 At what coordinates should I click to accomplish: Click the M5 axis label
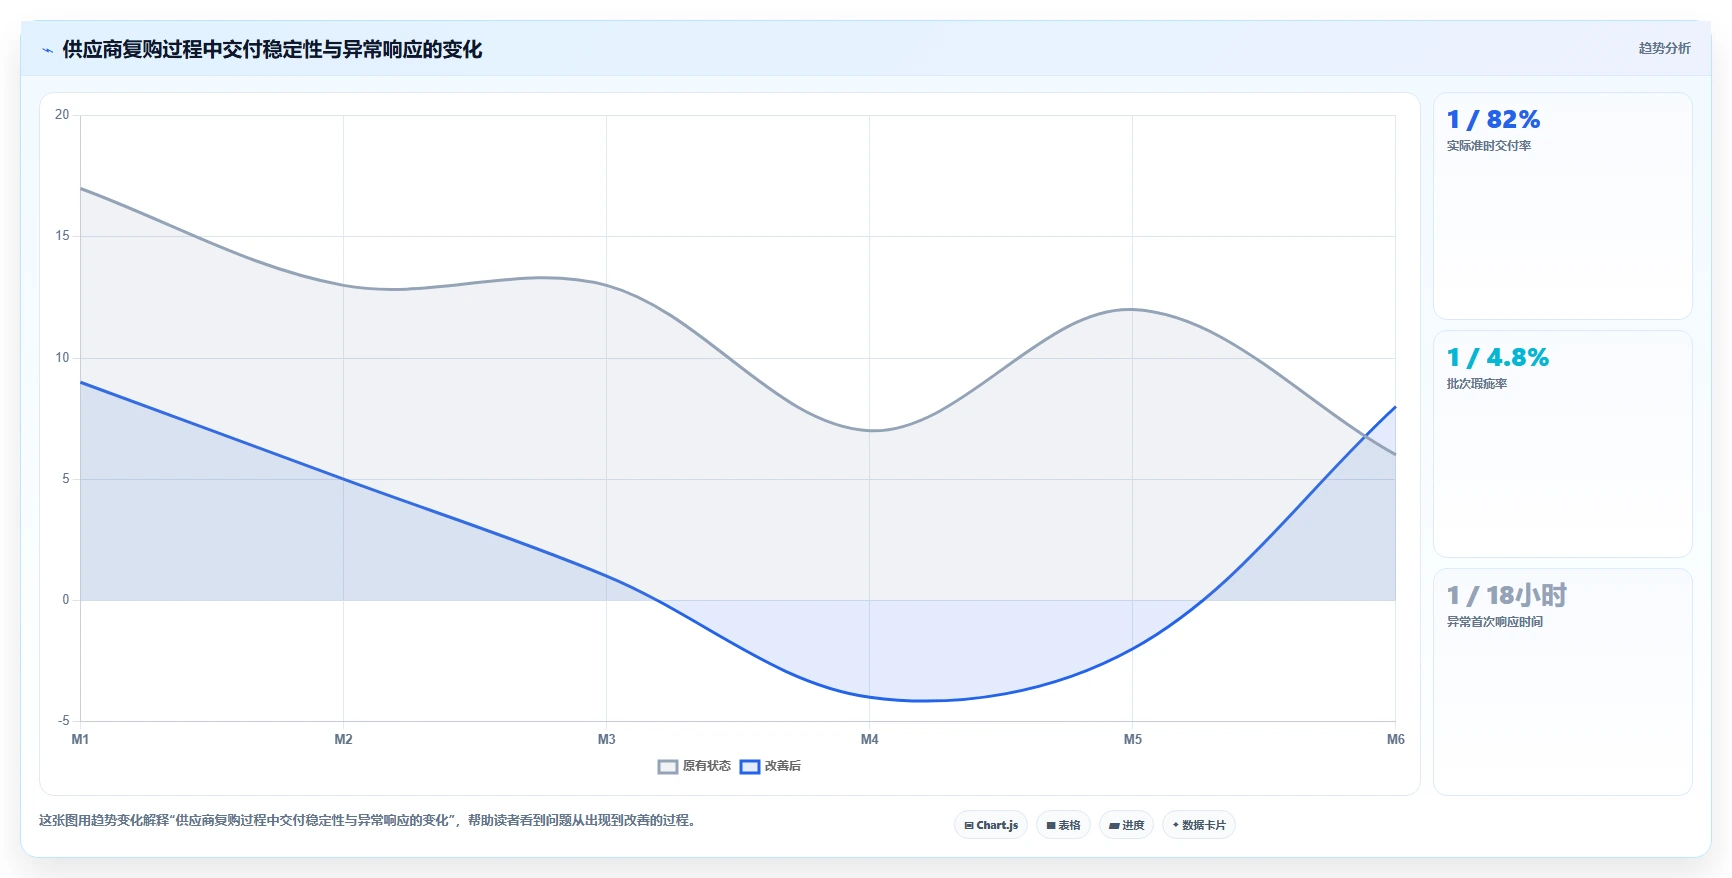click(1132, 740)
